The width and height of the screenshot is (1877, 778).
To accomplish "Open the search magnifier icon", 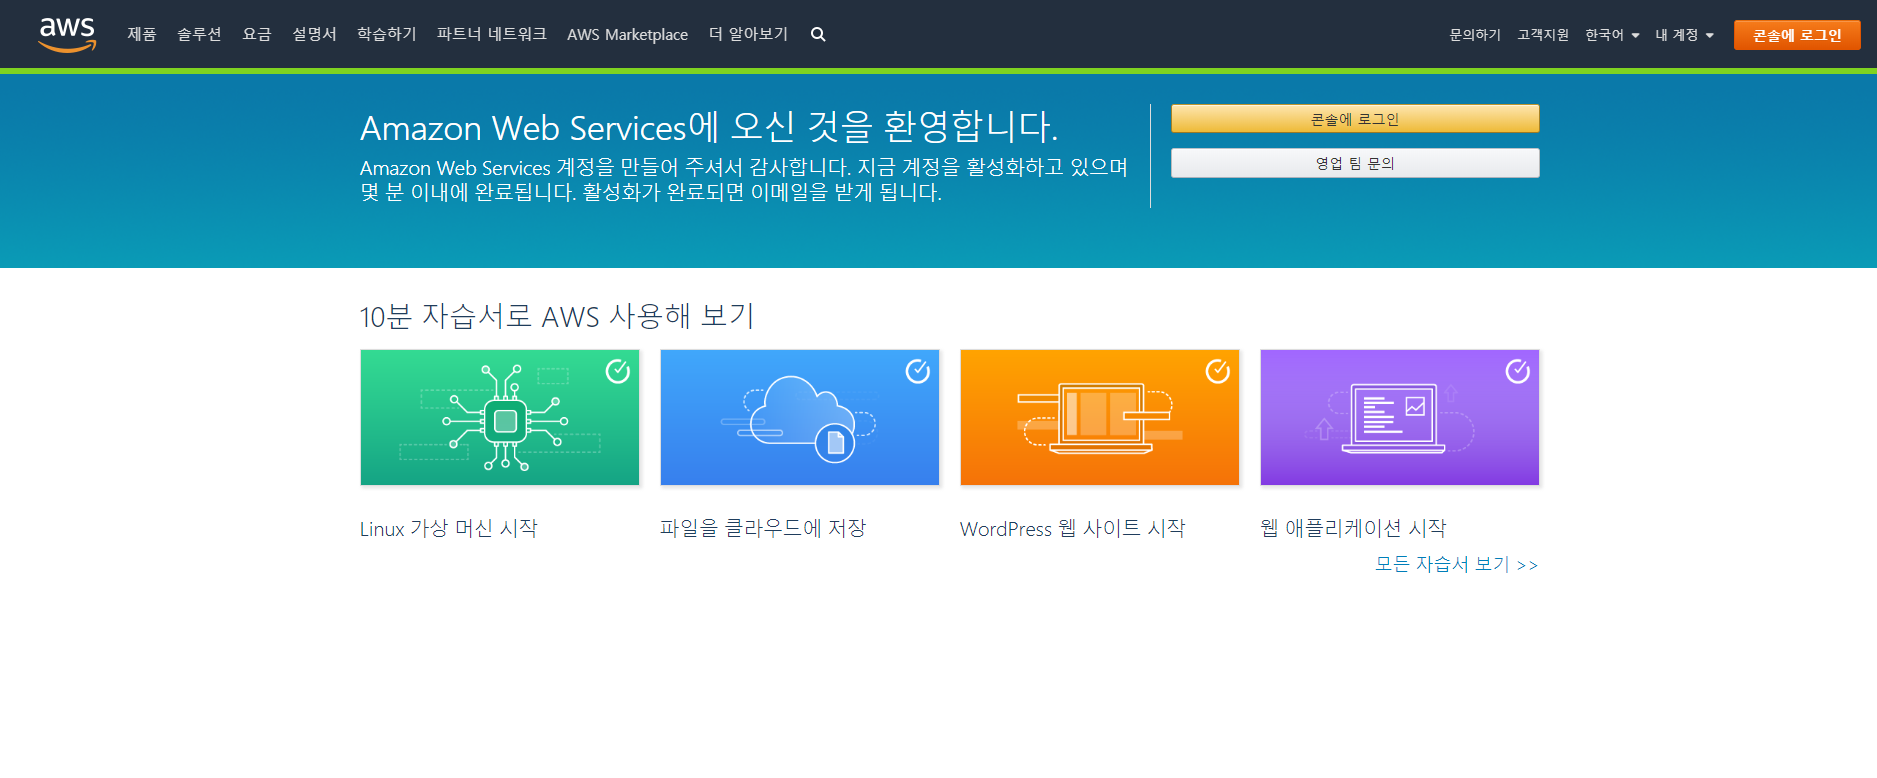I will pyautogui.click(x=818, y=34).
